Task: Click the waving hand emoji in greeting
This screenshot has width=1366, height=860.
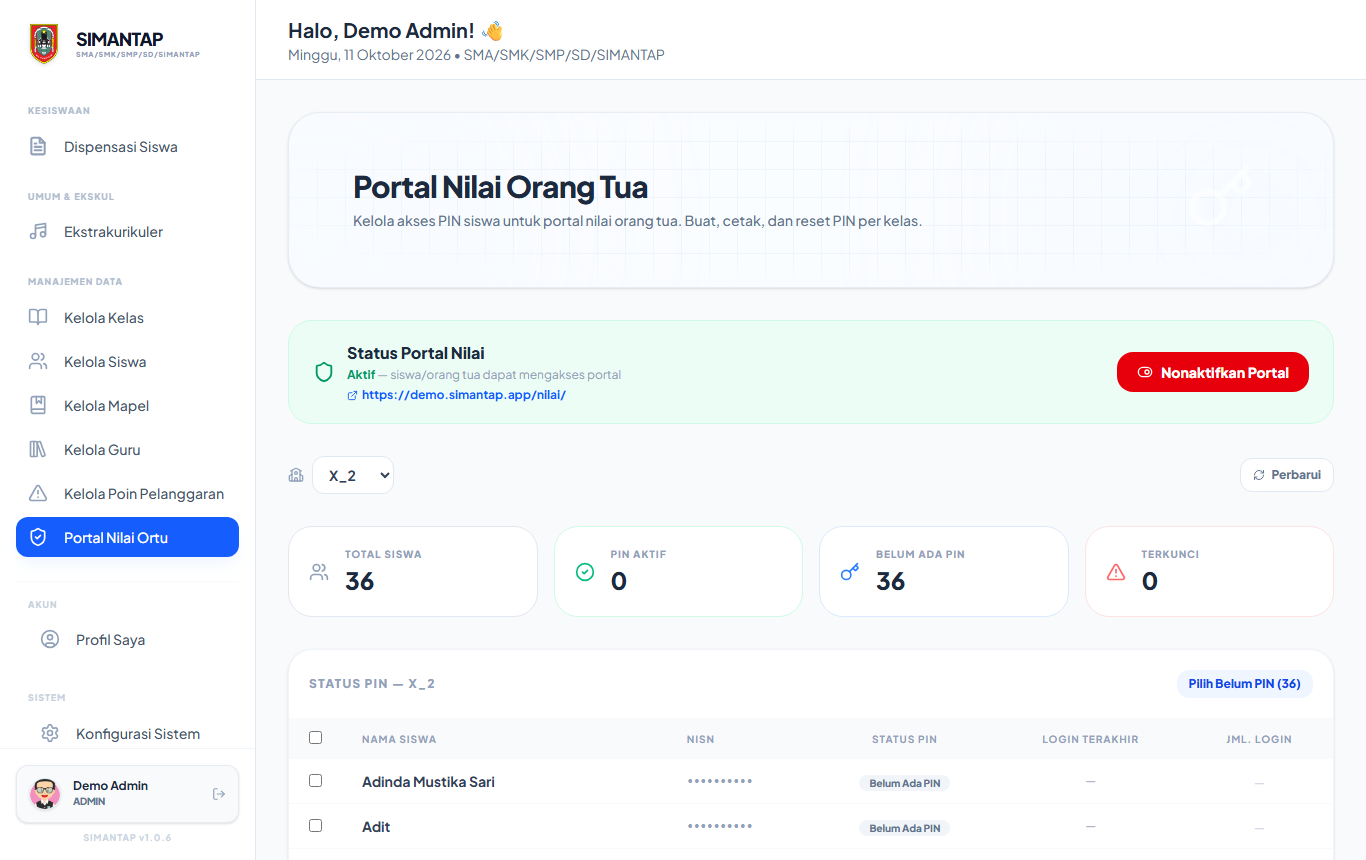Action: [x=492, y=31]
